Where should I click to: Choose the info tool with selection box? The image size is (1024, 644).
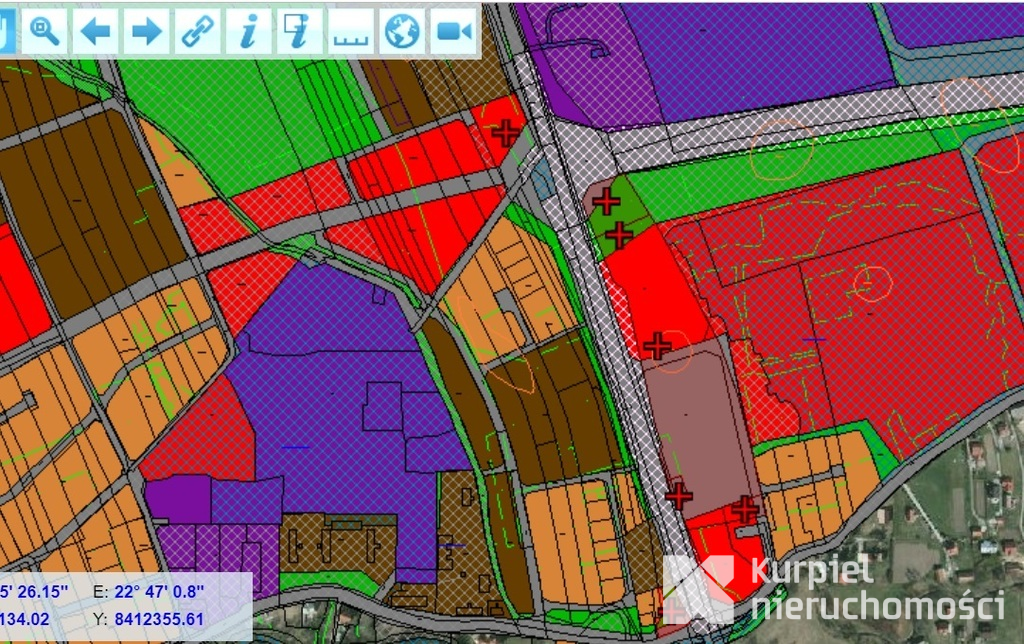click(x=299, y=31)
